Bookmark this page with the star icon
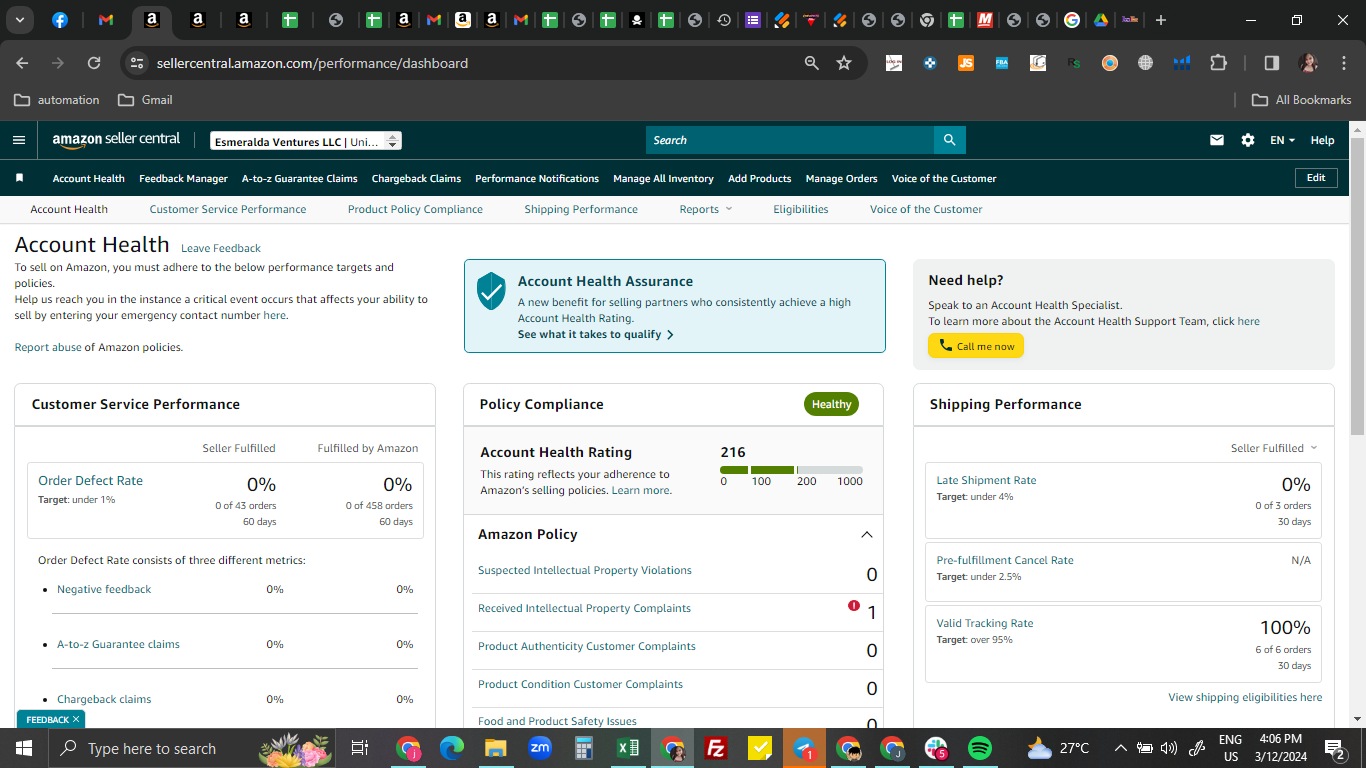The image size is (1366, 768). coord(844,63)
